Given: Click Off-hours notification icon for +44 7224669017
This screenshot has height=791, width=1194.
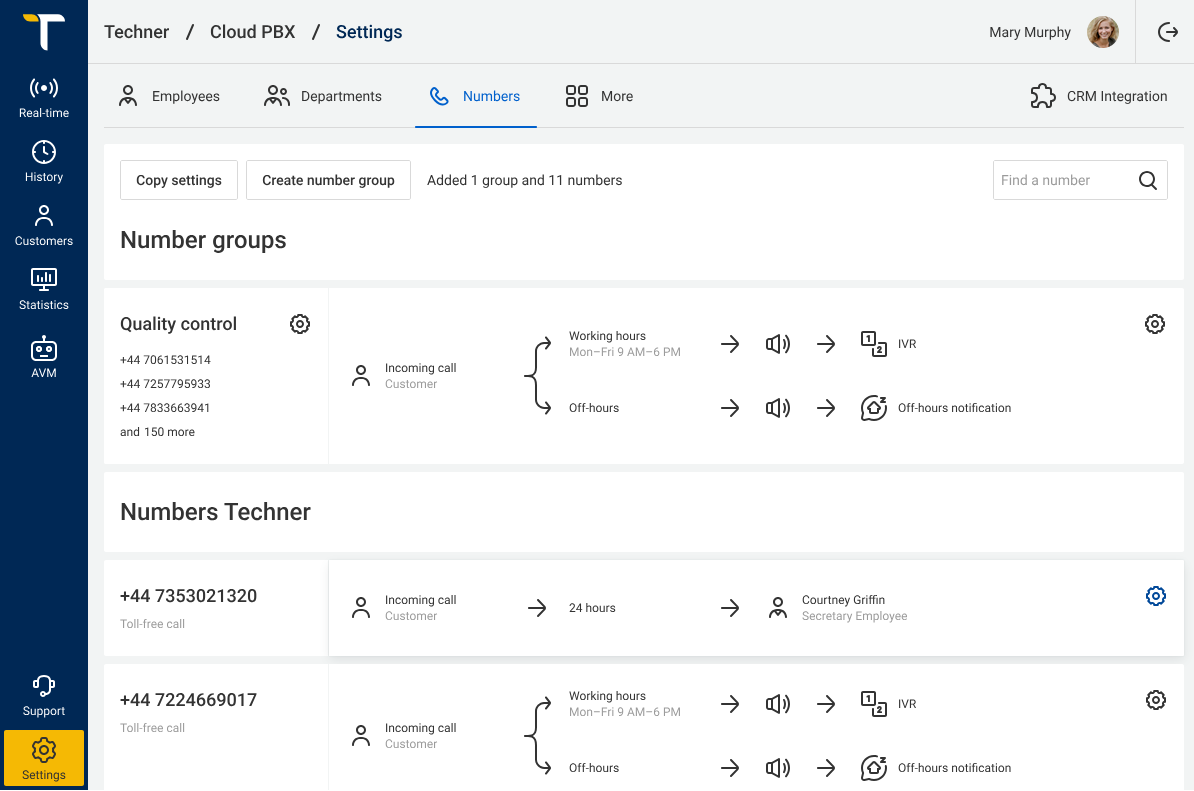Looking at the screenshot, I should [x=873, y=768].
